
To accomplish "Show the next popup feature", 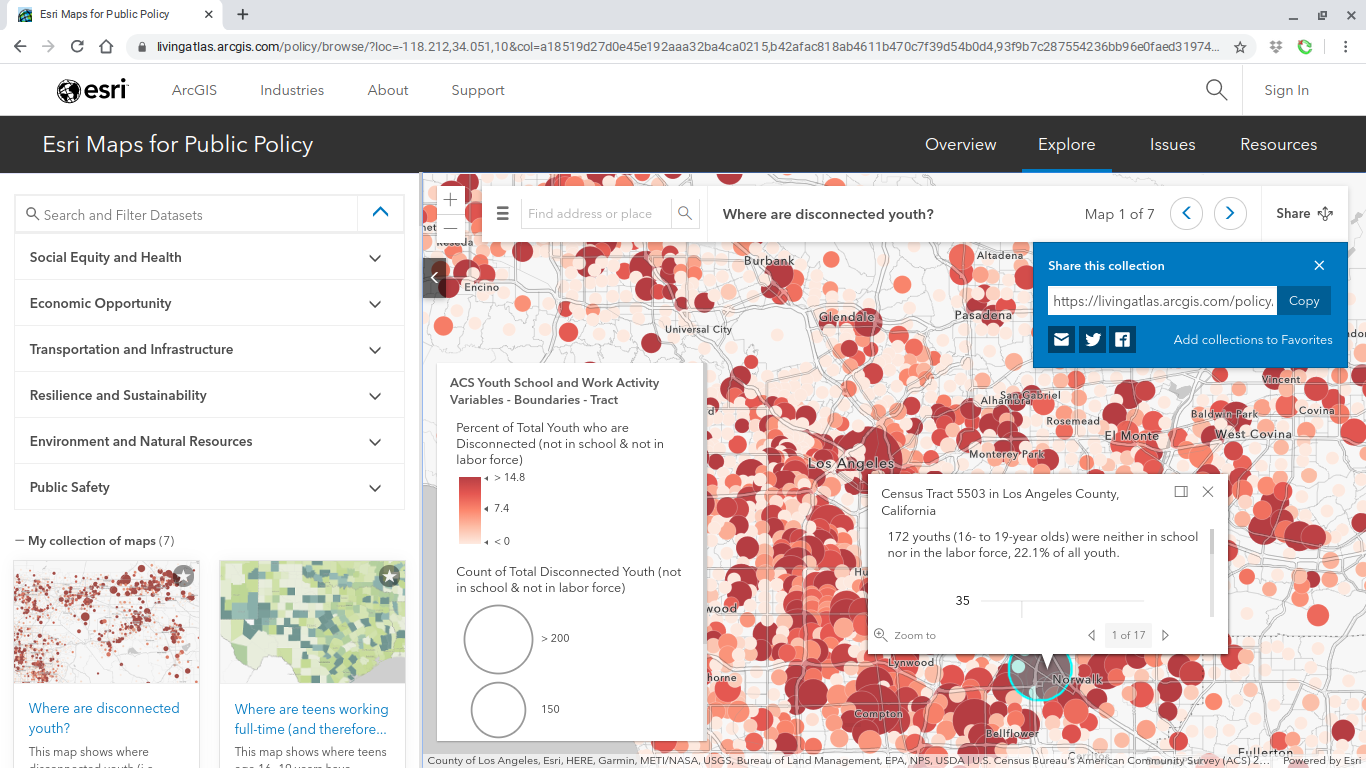I will 1165,635.
